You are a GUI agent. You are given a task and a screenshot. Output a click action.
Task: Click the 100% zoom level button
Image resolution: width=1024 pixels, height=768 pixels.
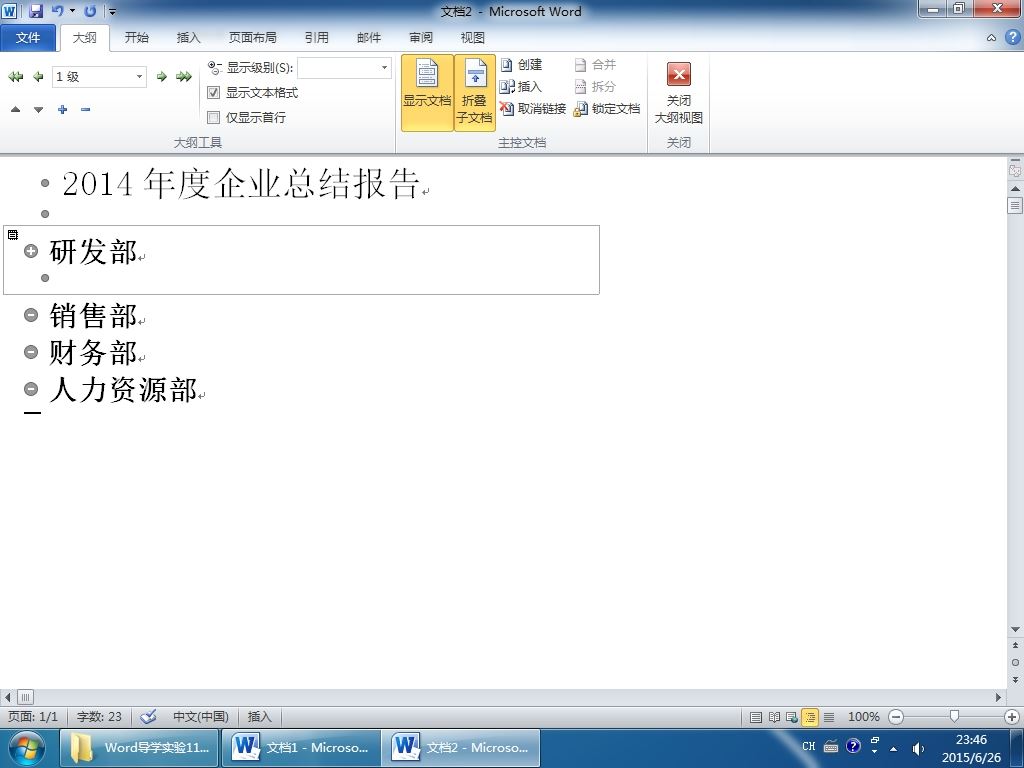pos(863,716)
